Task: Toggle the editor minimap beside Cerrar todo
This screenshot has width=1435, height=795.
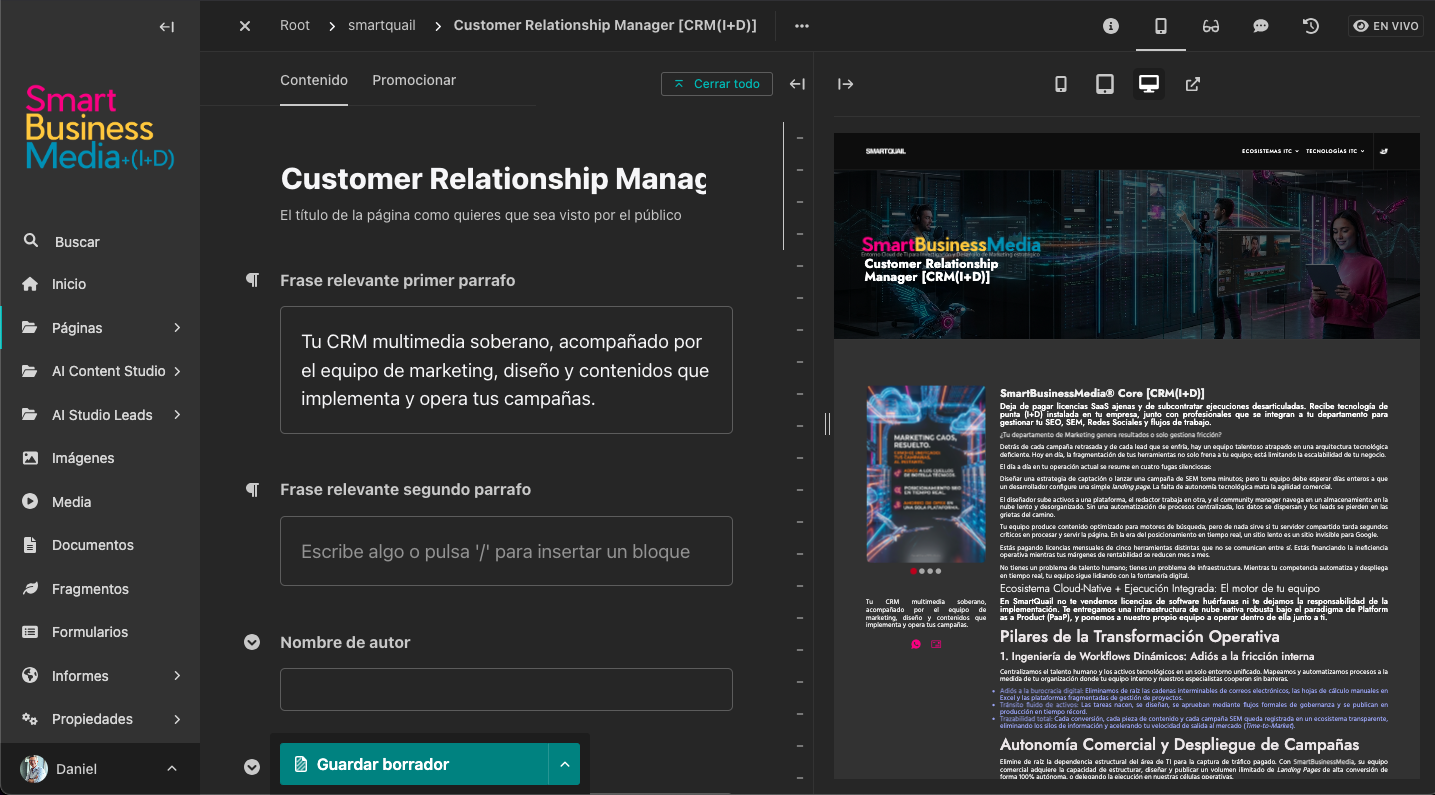Action: click(797, 84)
